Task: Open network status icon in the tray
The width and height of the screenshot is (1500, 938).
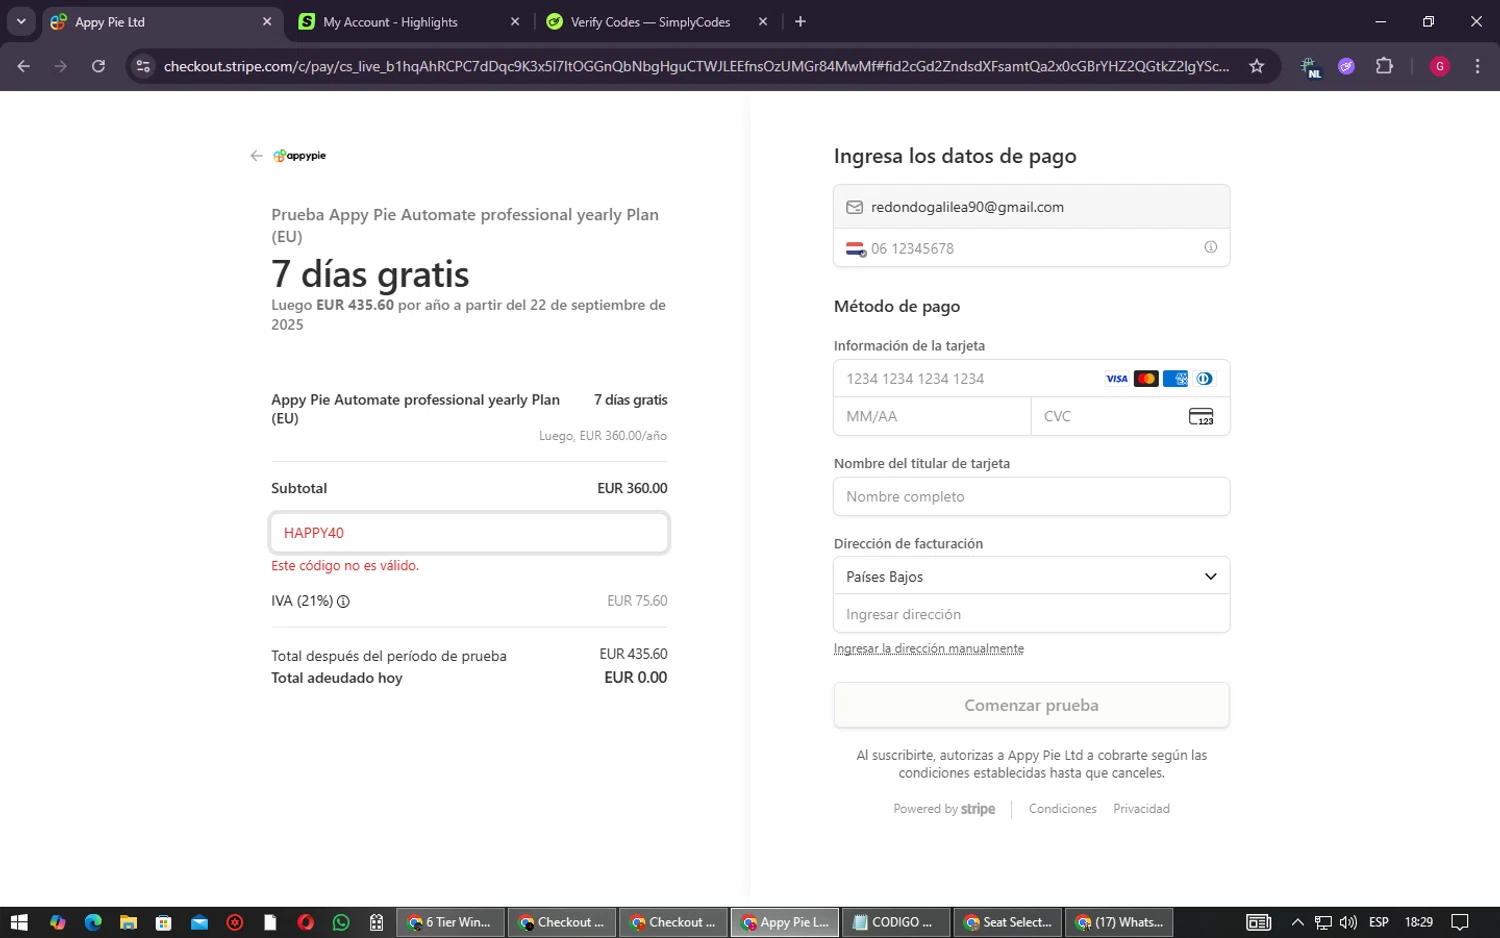Action: (x=1323, y=923)
